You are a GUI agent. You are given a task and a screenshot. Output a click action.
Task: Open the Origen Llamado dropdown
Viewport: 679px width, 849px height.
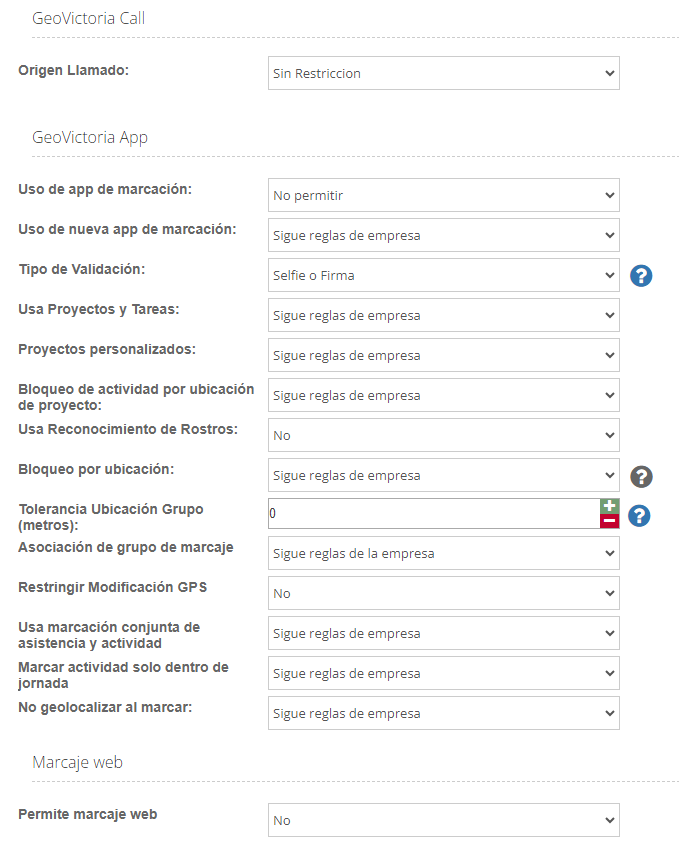[443, 74]
